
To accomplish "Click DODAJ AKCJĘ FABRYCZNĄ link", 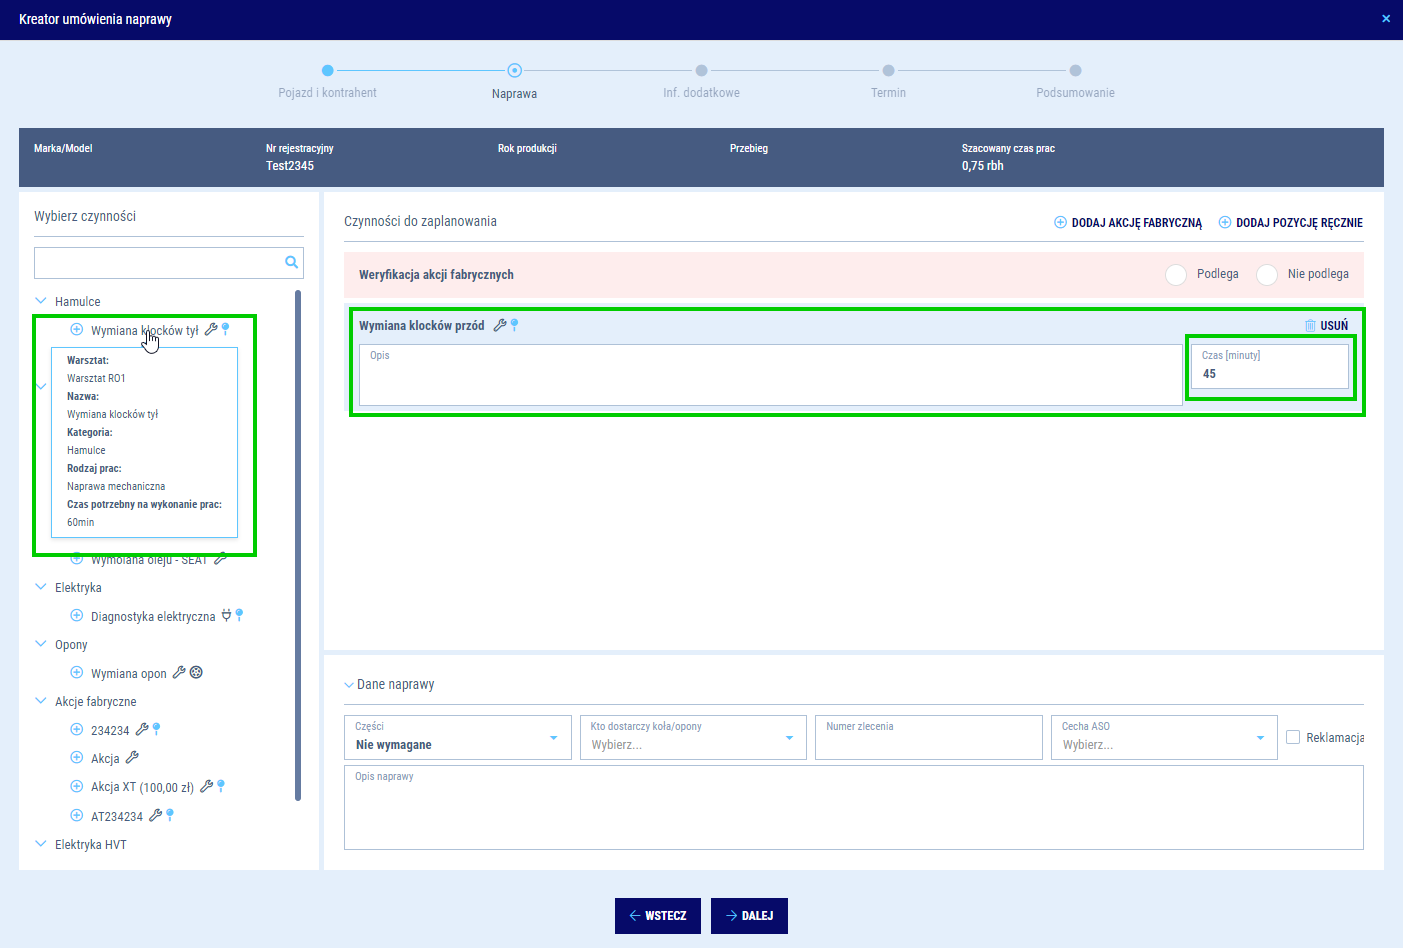I will 1128,223.
